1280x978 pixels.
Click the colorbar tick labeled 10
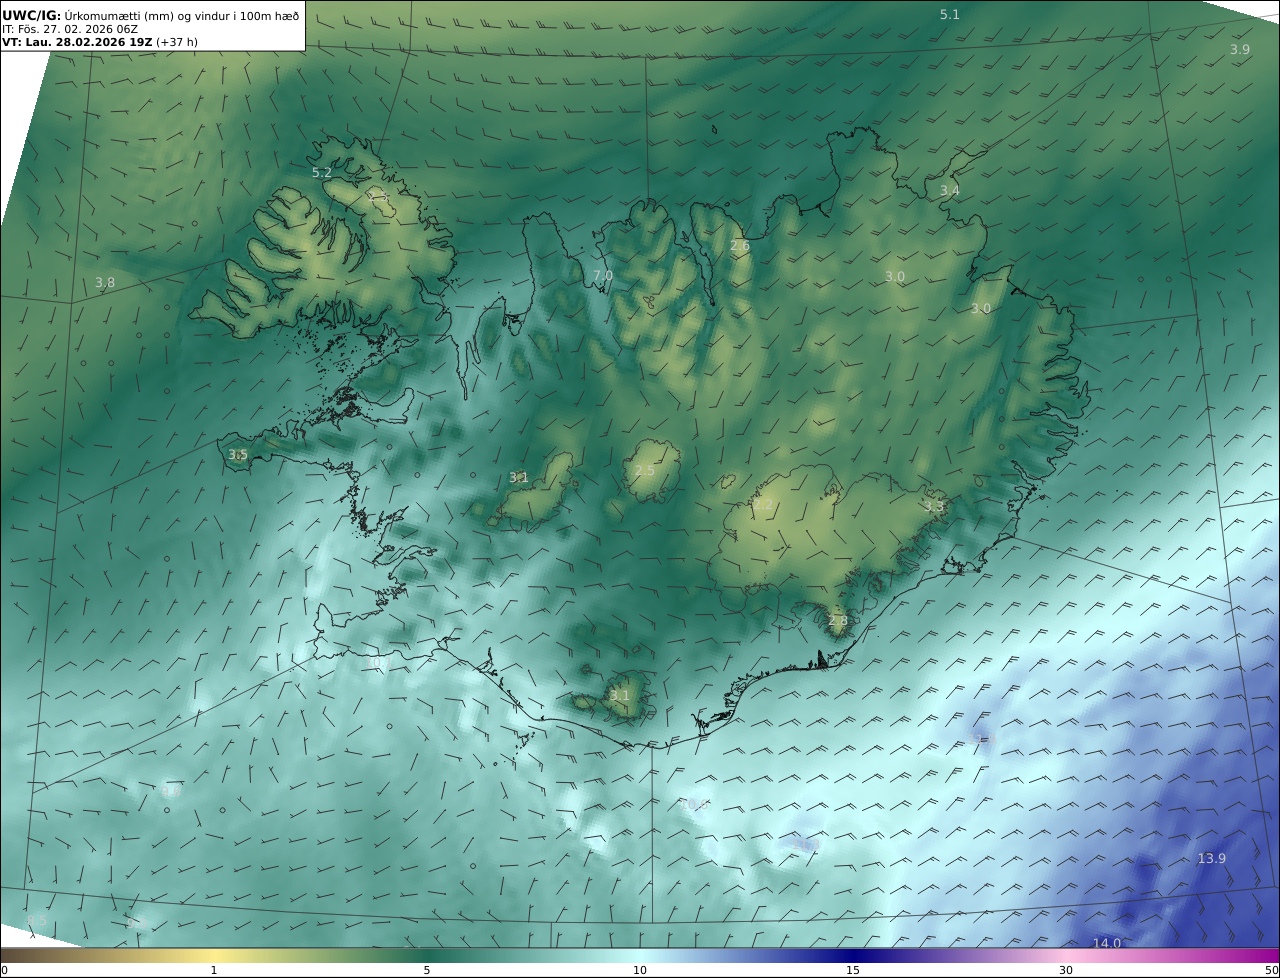point(640,970)
